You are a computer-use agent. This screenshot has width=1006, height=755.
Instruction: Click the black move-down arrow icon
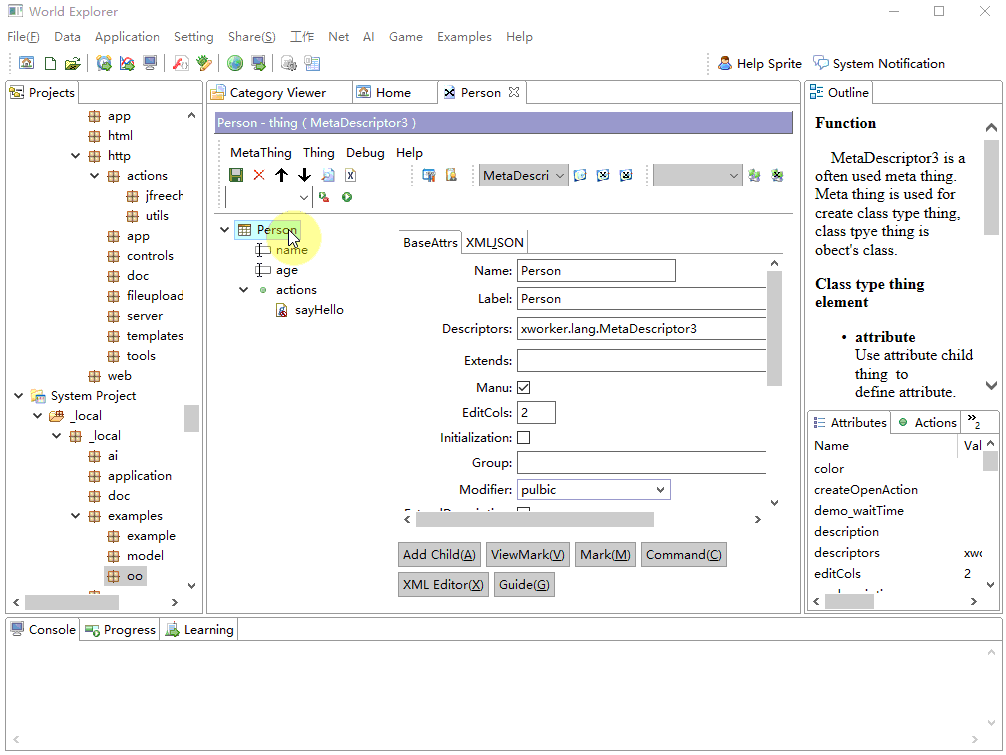pos(305,175)
